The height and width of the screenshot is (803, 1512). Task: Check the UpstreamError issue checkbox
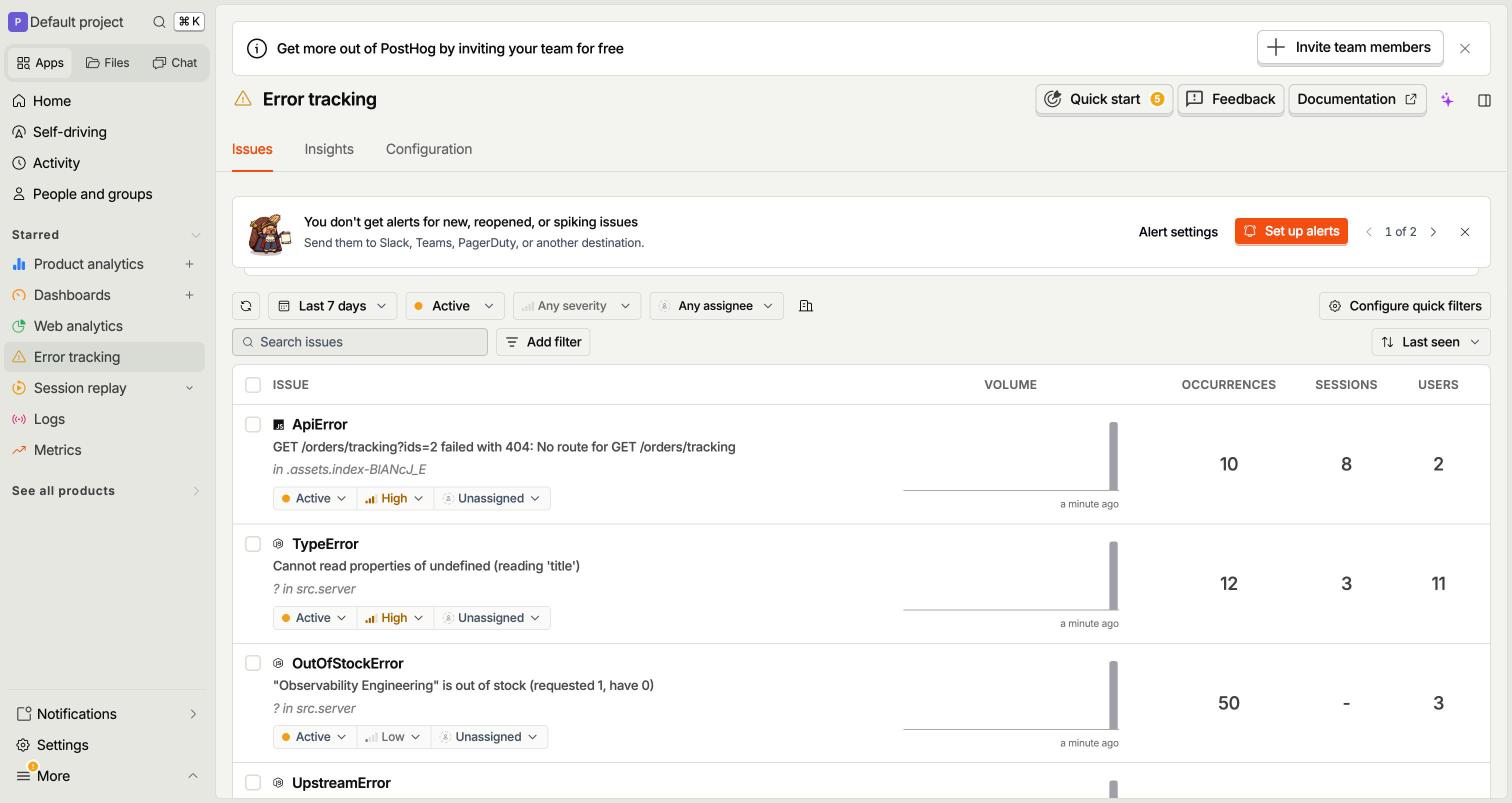[x=253, y=783]
